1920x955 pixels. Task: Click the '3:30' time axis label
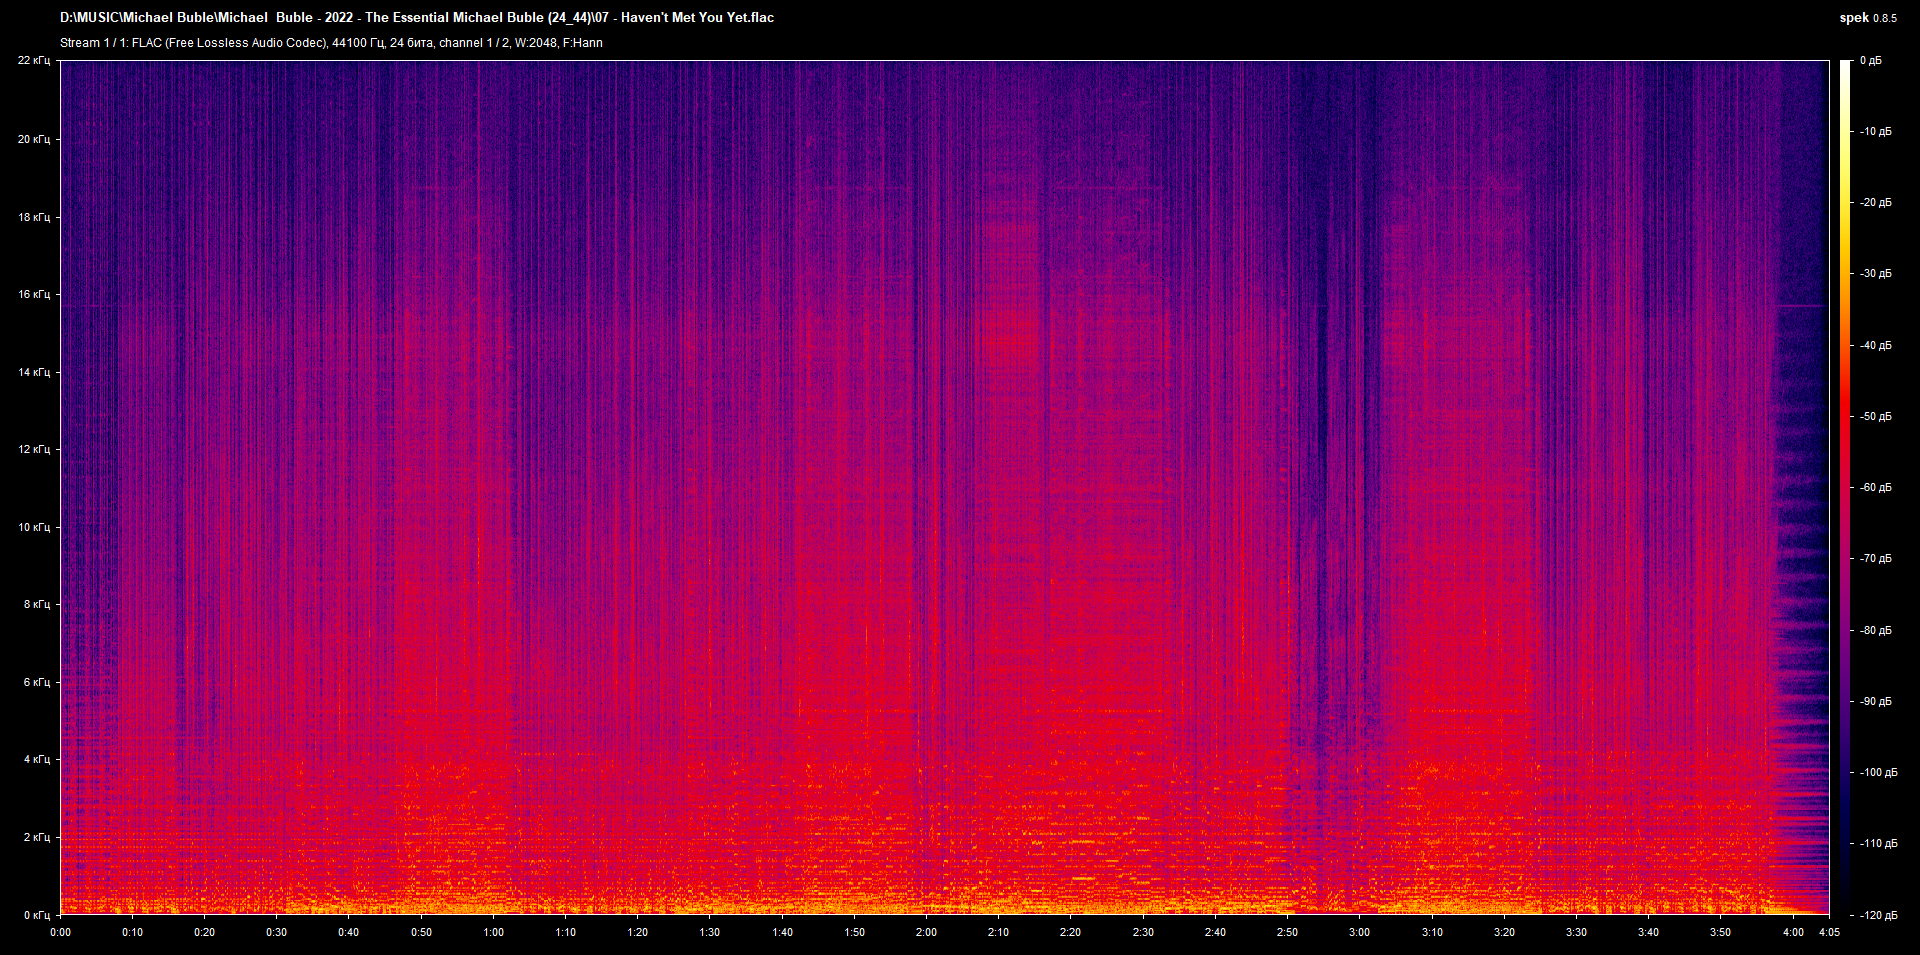(x=1576, y=932)
